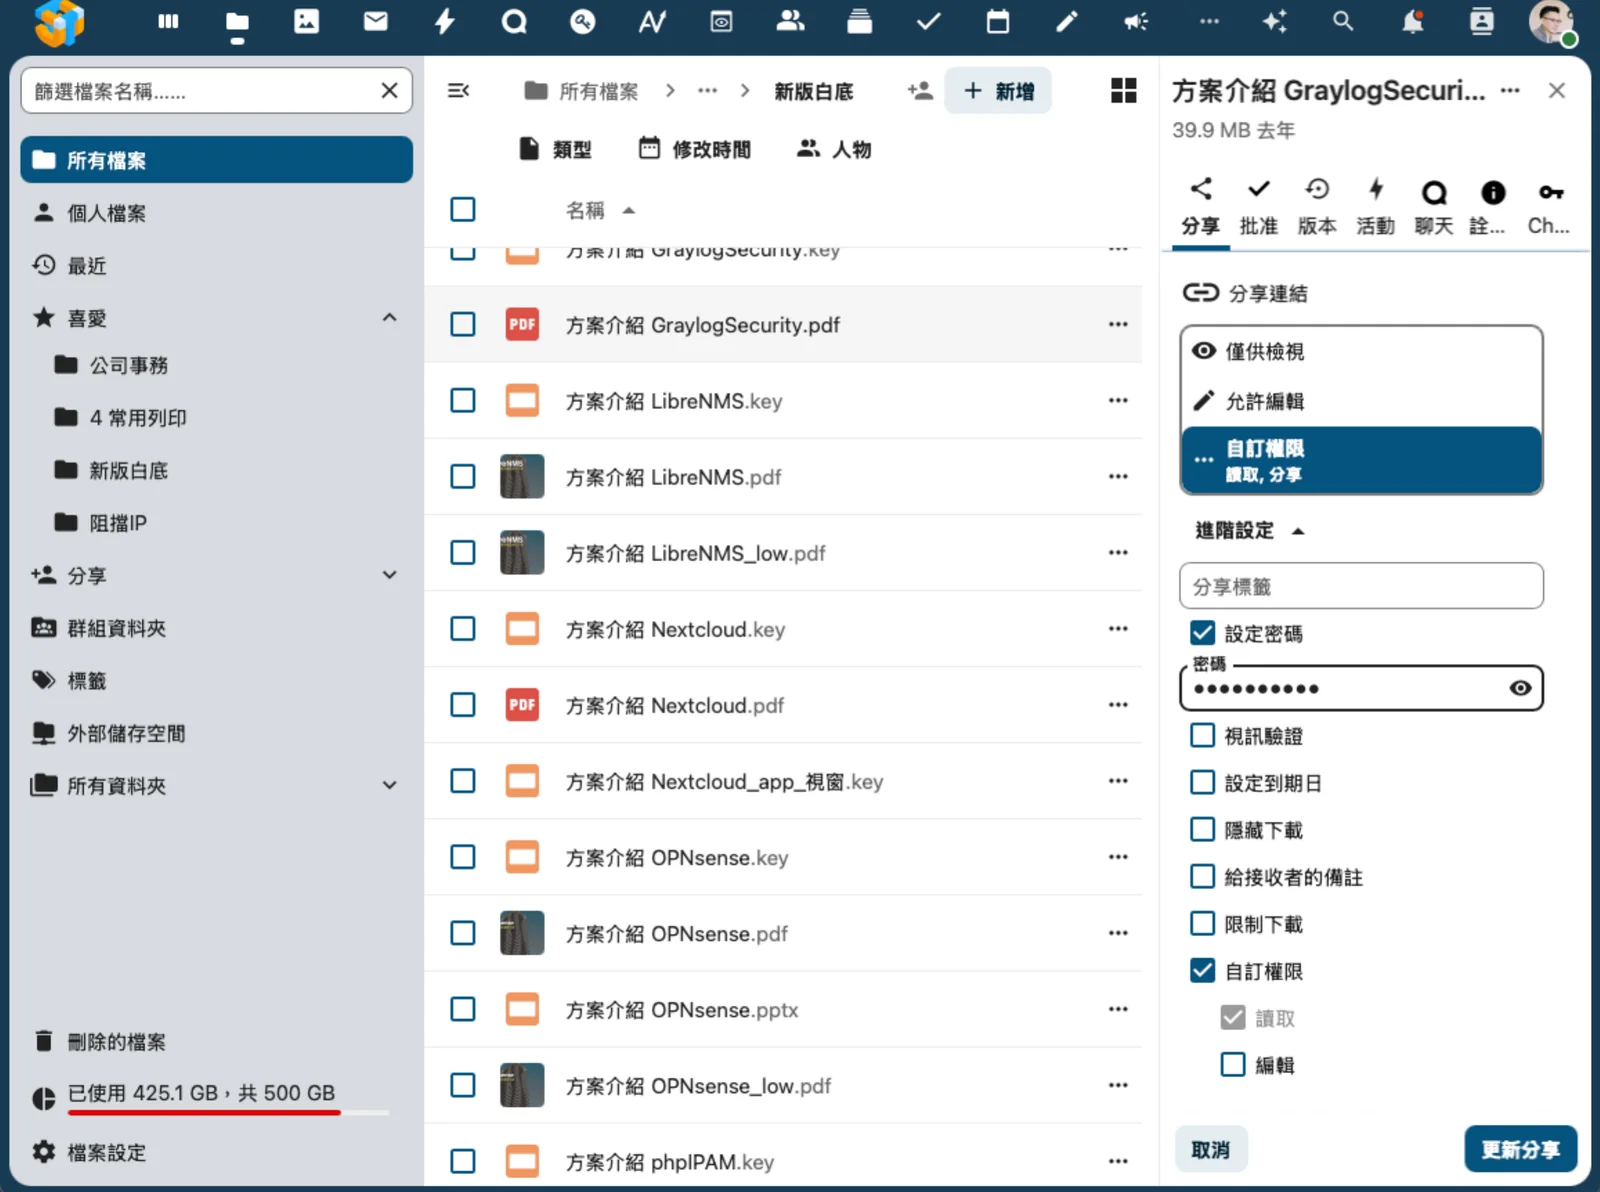Click the 新增 new button
Screen dimensions: 1600x1192
(998, 91)
